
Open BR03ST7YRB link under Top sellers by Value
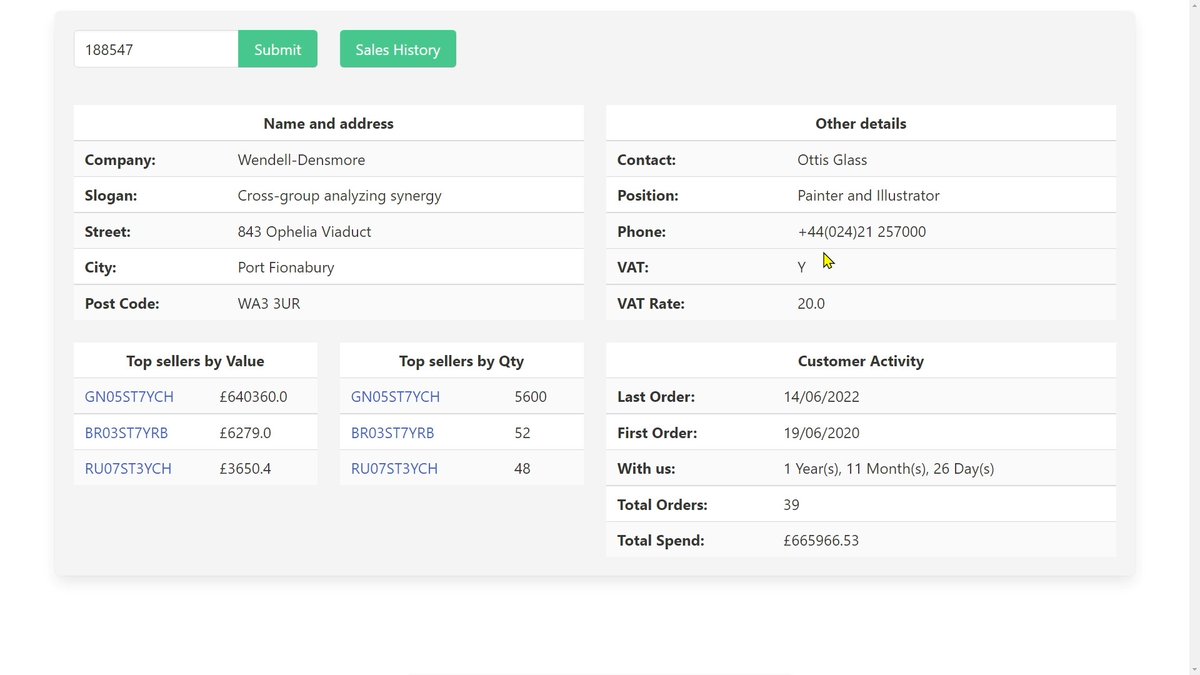[x=126, y=433]
